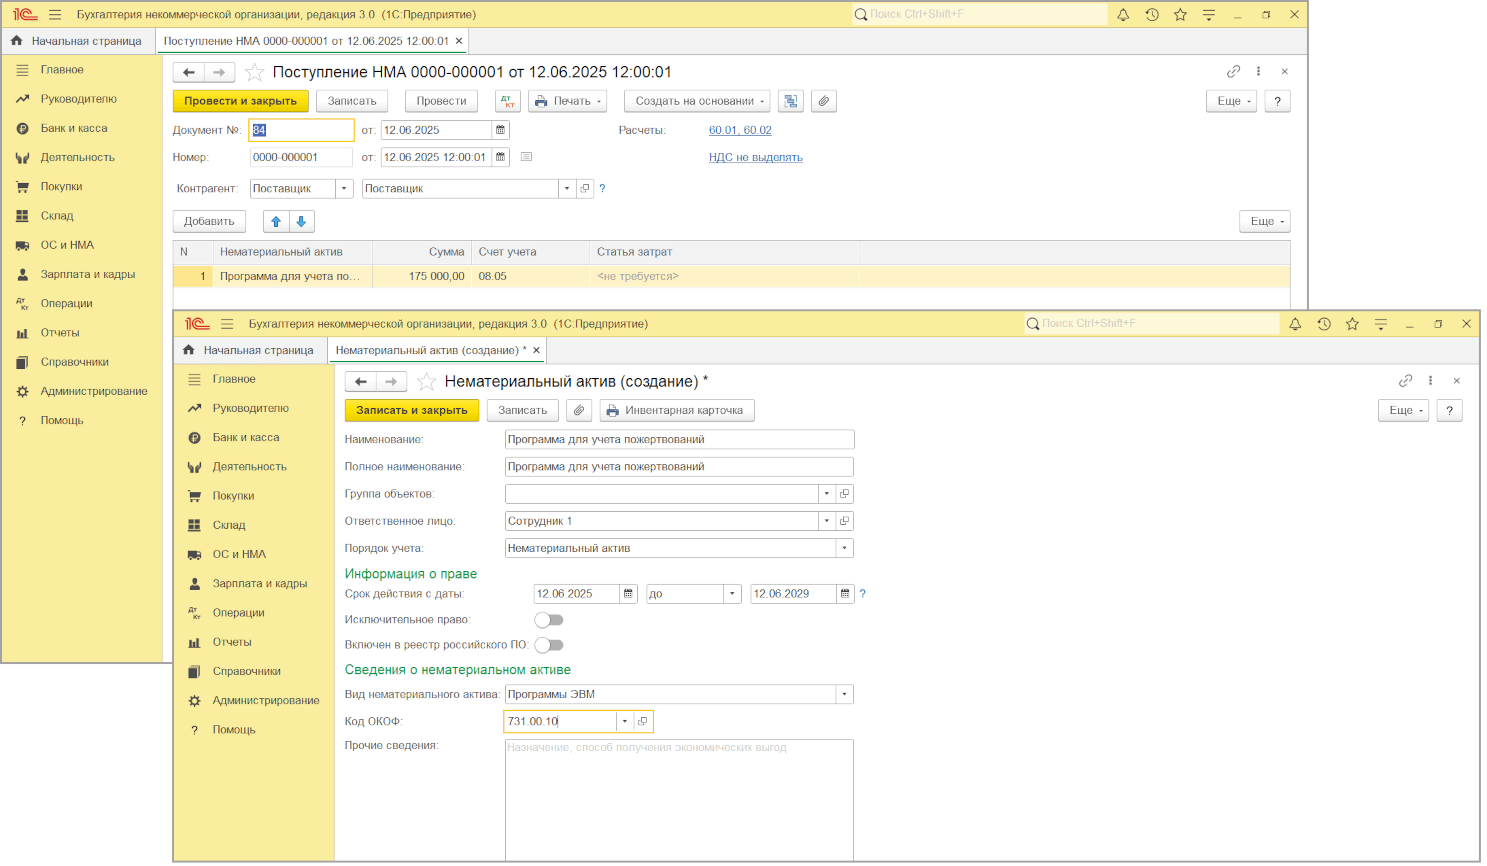
Task: Expand Ответственное лицо dropdown arrow
Action: pos(827,521)
